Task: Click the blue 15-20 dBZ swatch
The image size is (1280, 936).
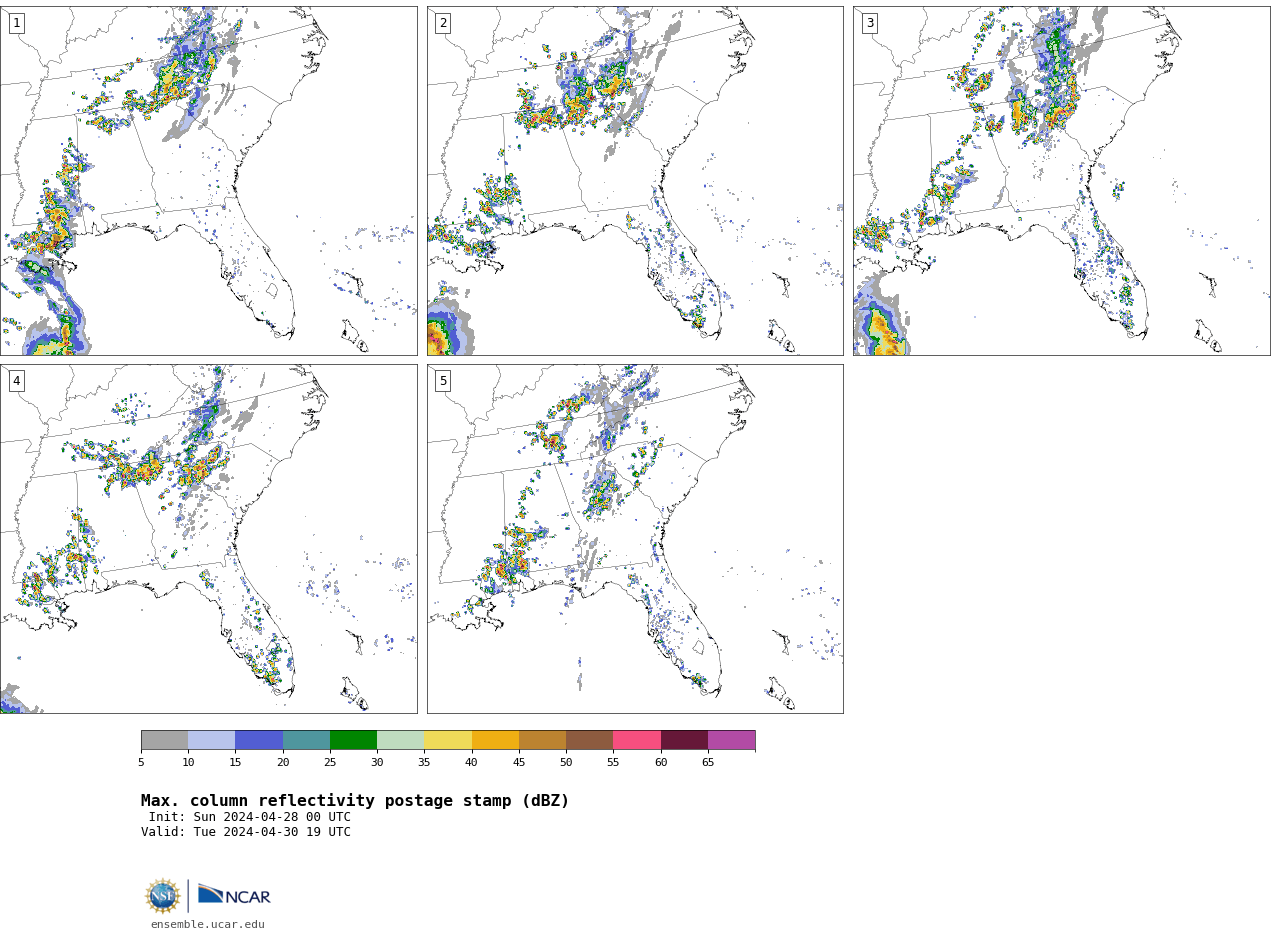Action: pyautogui.click(x=259, y=740)
